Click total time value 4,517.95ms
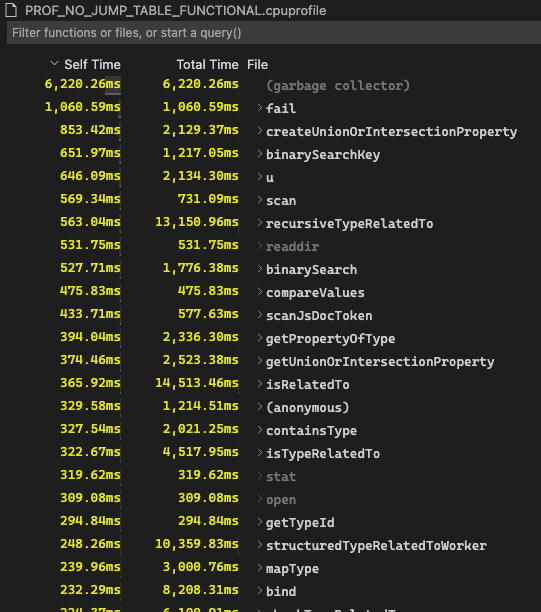 pyautogui.click(x=201, y=452)
